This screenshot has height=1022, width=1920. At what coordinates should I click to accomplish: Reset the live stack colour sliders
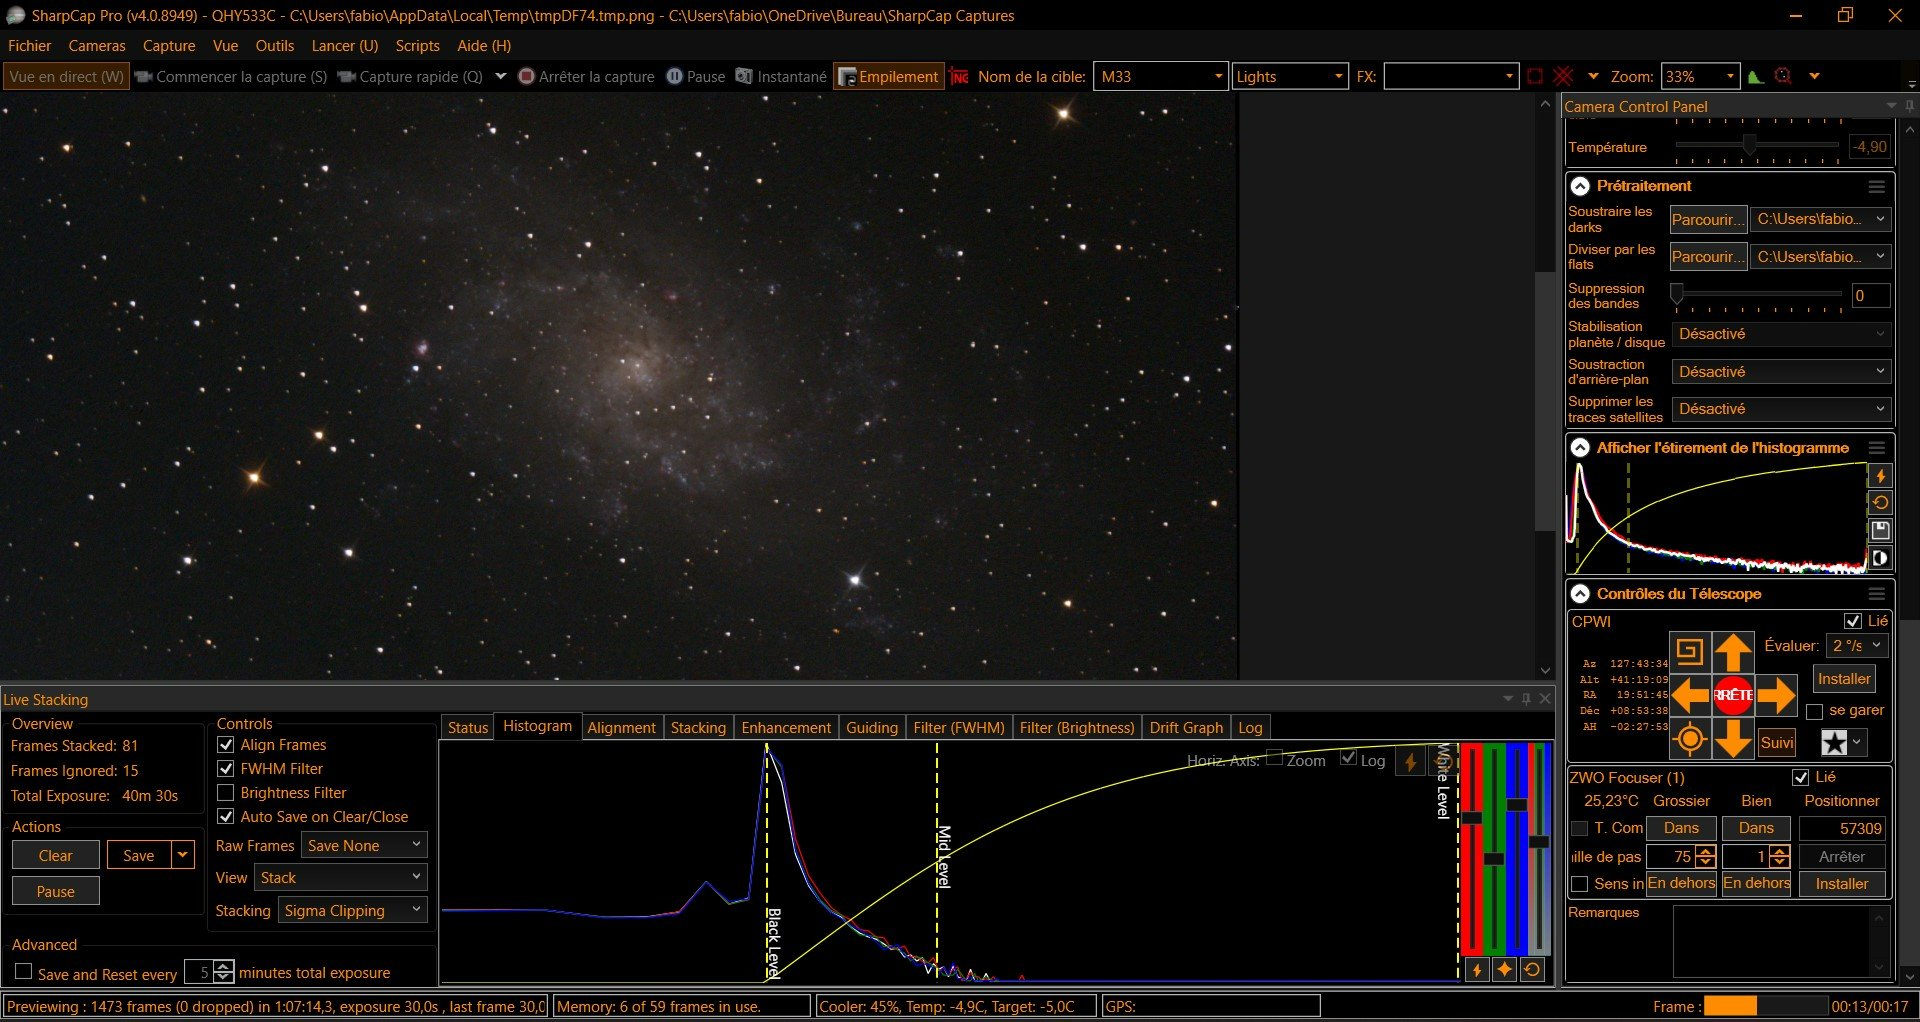[x=1532, y=969]
